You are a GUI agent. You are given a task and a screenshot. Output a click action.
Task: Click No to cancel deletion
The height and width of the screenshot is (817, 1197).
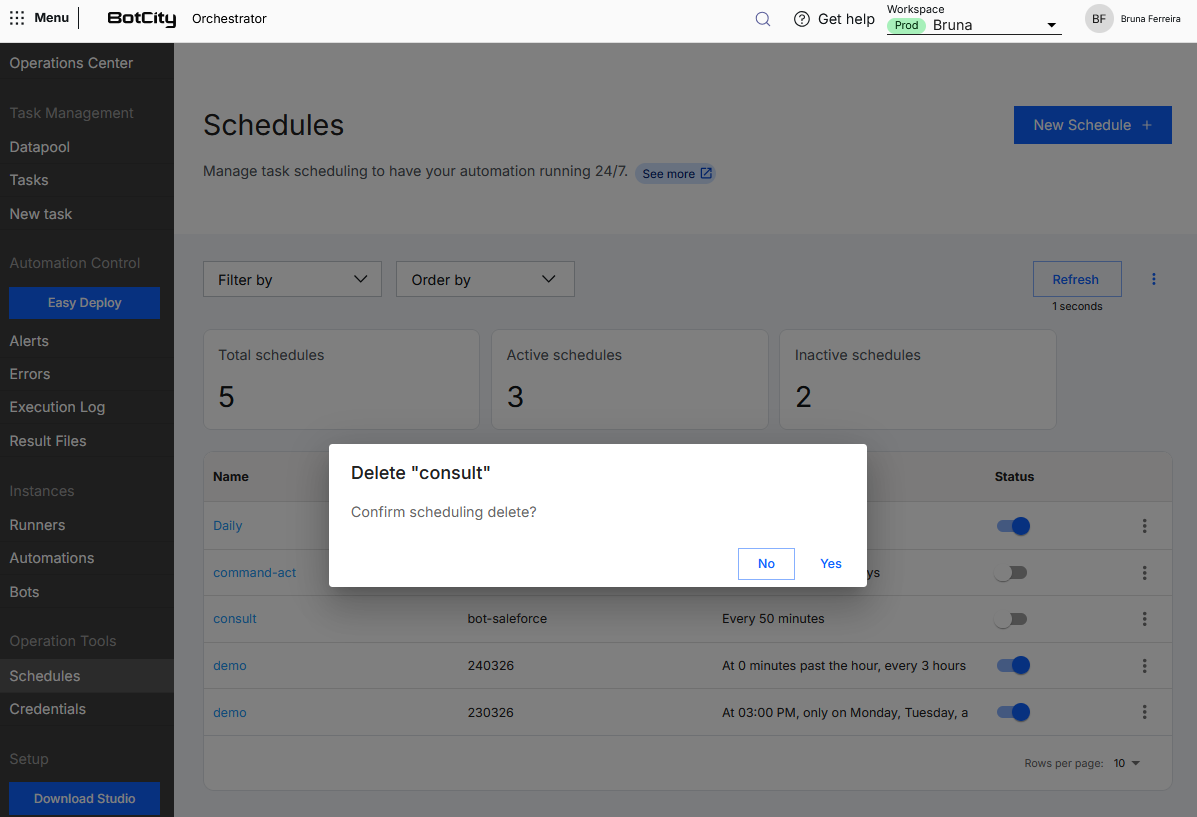(x=766, y=564)
